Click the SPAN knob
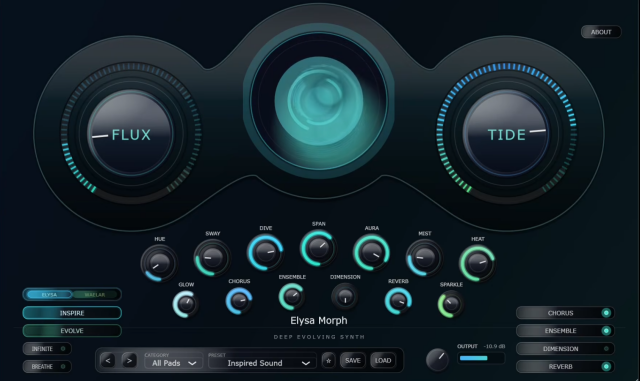 (x=318, y=248)
